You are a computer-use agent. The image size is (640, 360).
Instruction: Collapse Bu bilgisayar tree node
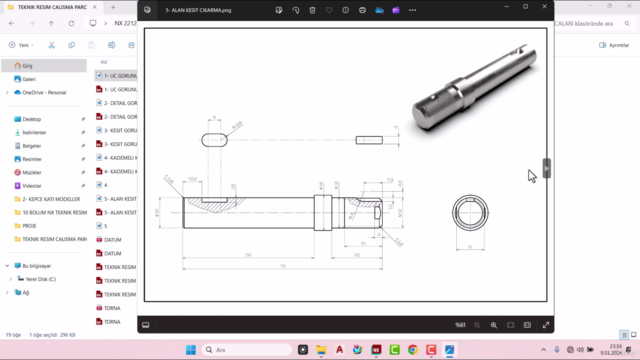(x=7, y=266)
